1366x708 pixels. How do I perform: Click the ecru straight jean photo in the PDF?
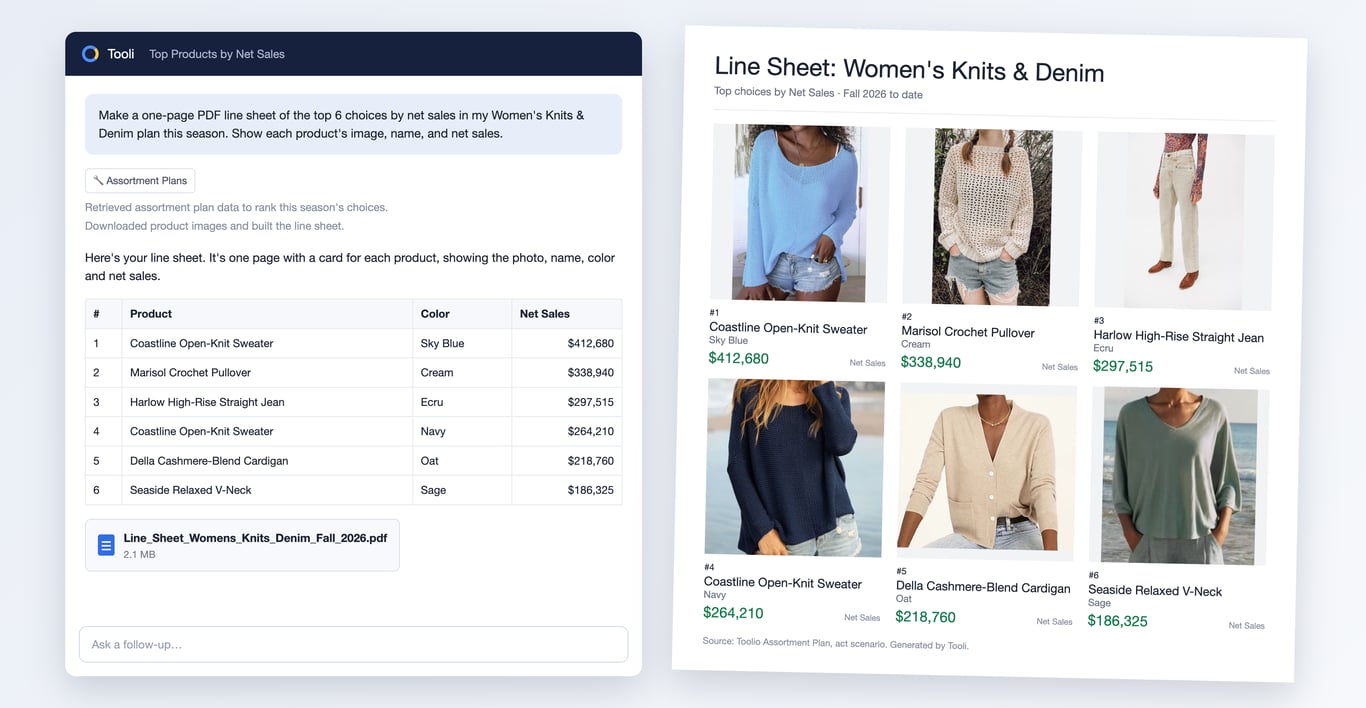[x=1184, y=221]
